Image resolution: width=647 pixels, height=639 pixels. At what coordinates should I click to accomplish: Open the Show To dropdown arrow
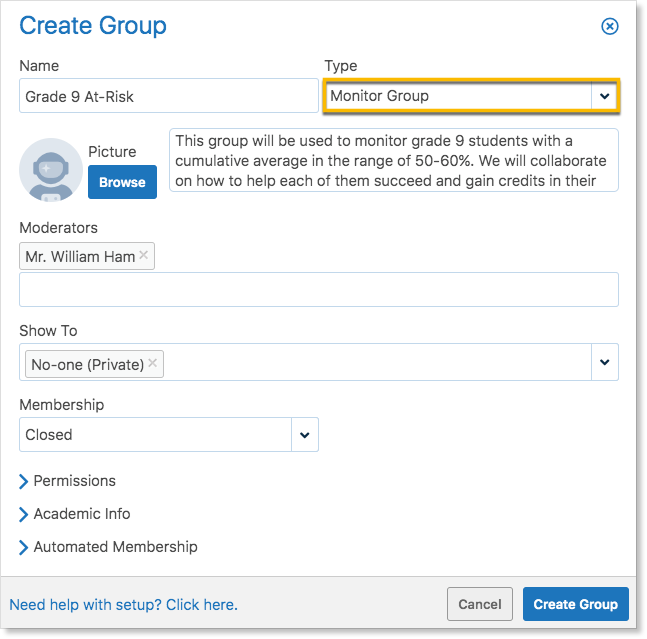pos(604,362)
